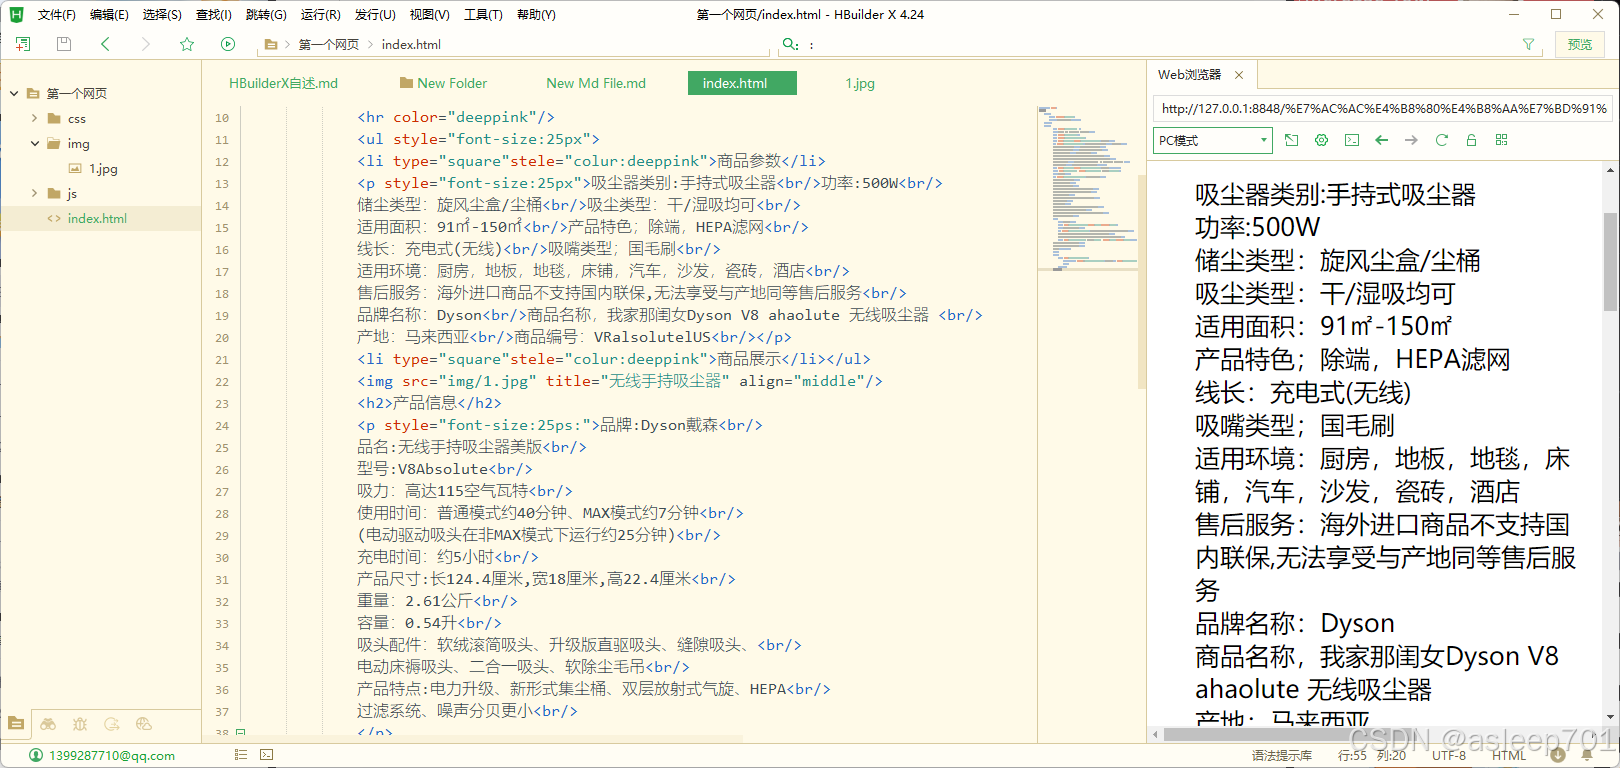Open the PC模式 device mode dropdown
This screenshot has height=768, width=1620.
(x=1212, y=140)
